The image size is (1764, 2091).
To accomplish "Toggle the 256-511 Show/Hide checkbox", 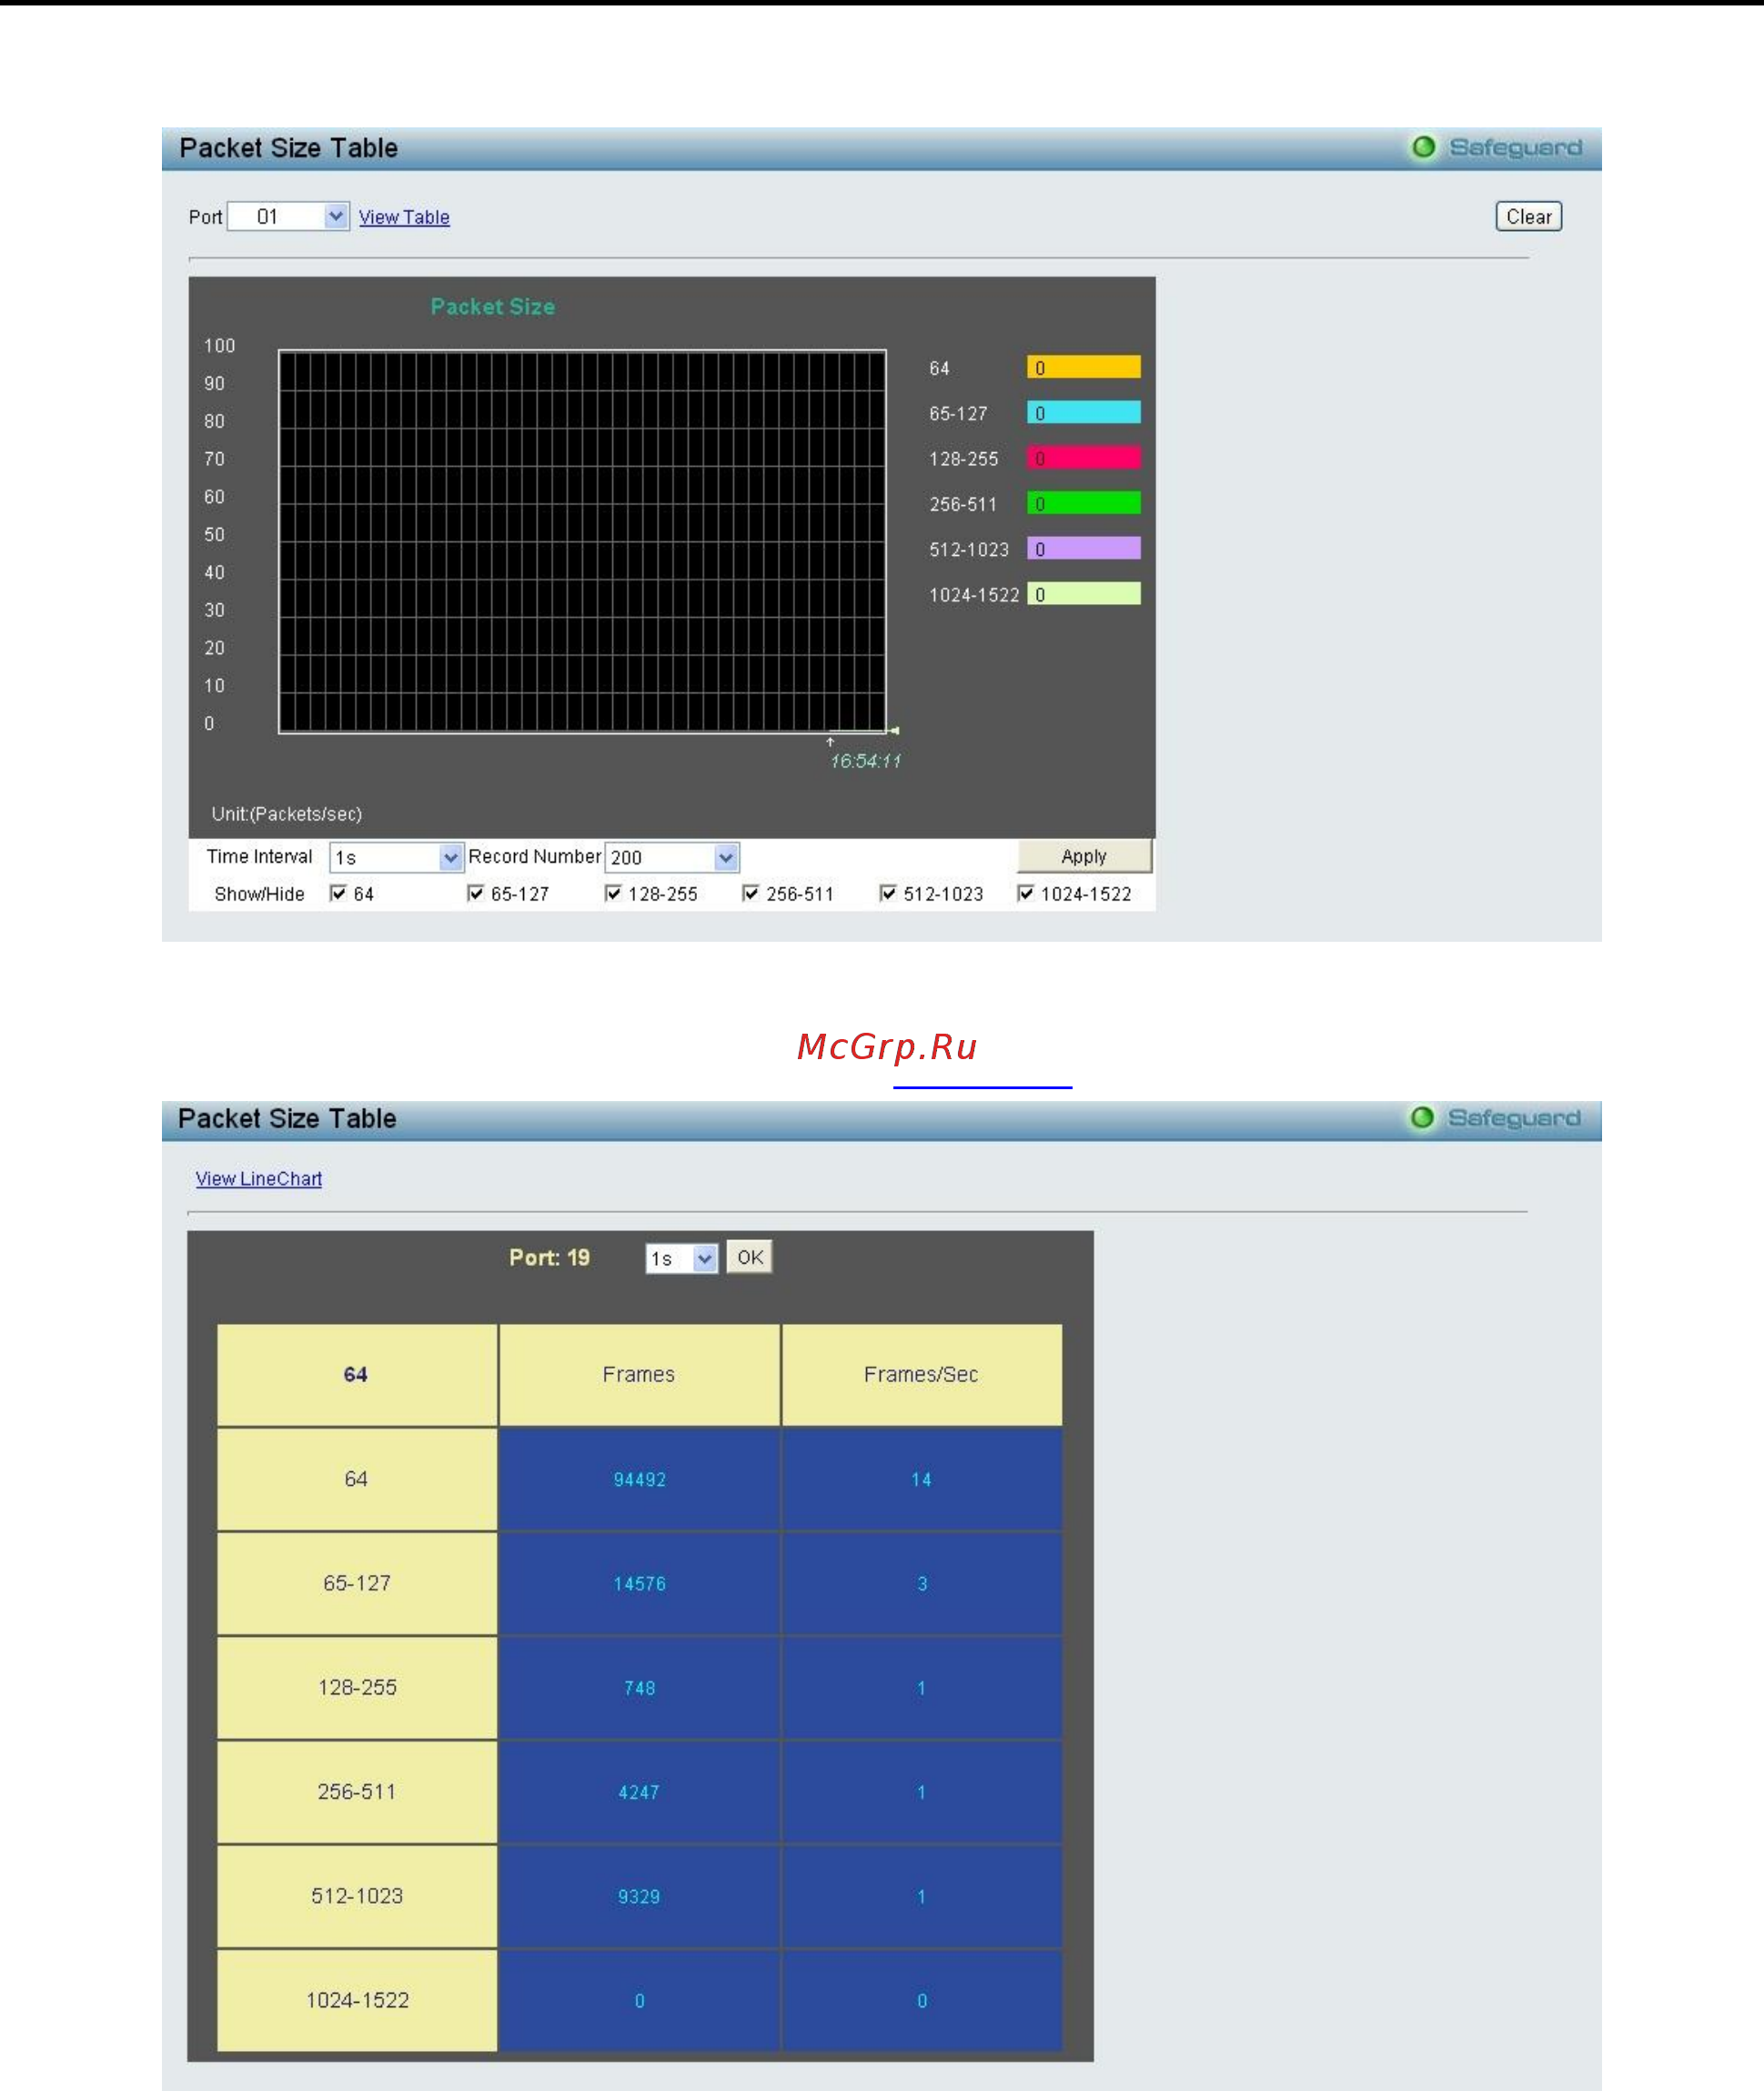I will (x=750, y=893).
